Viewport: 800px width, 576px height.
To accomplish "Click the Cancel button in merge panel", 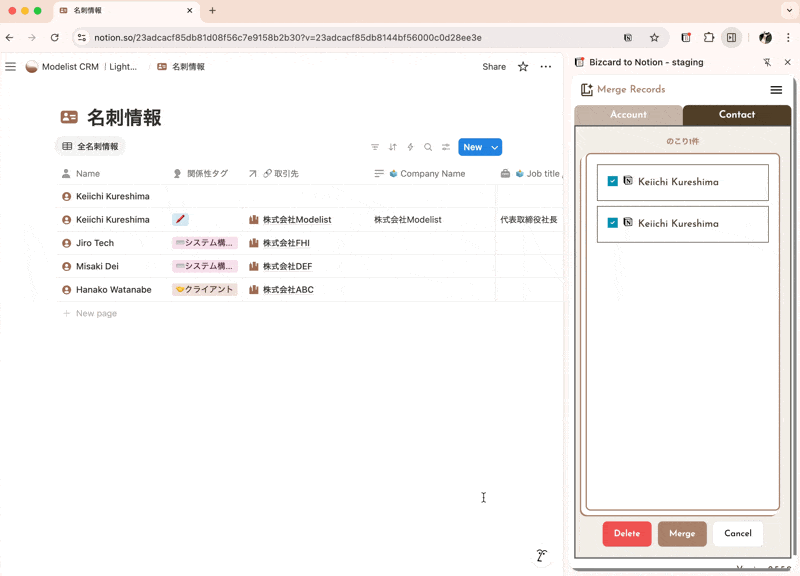I will point(738,534).
